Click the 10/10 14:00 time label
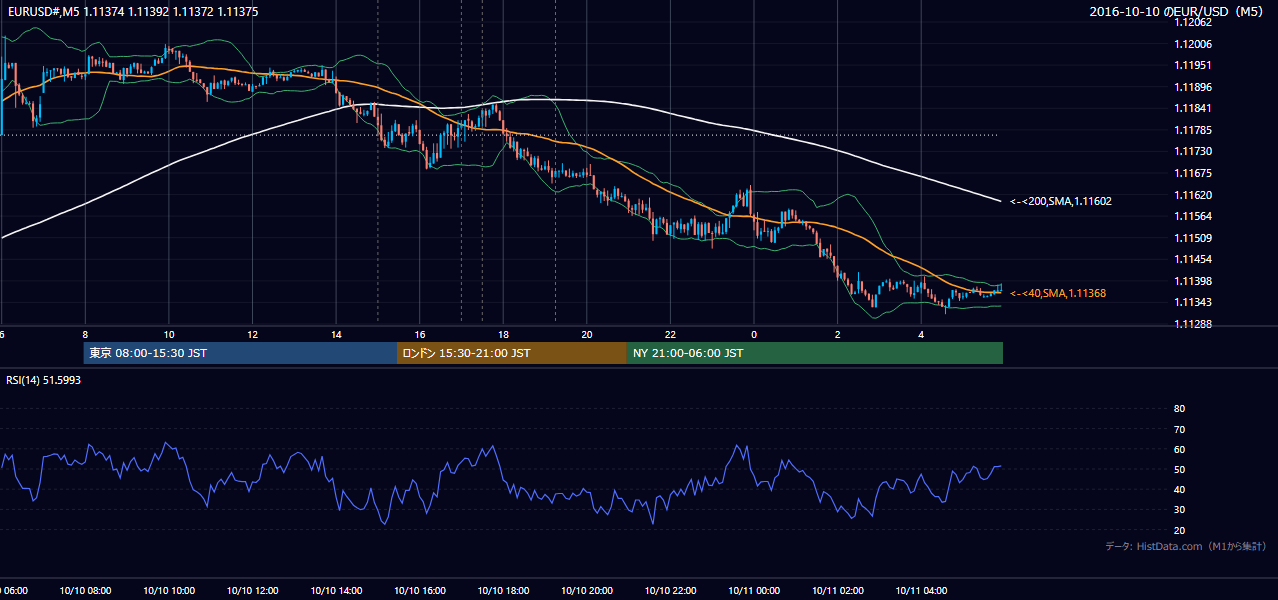The width and height of the screenshot is (1278, 600). click(x=336, y=591)
